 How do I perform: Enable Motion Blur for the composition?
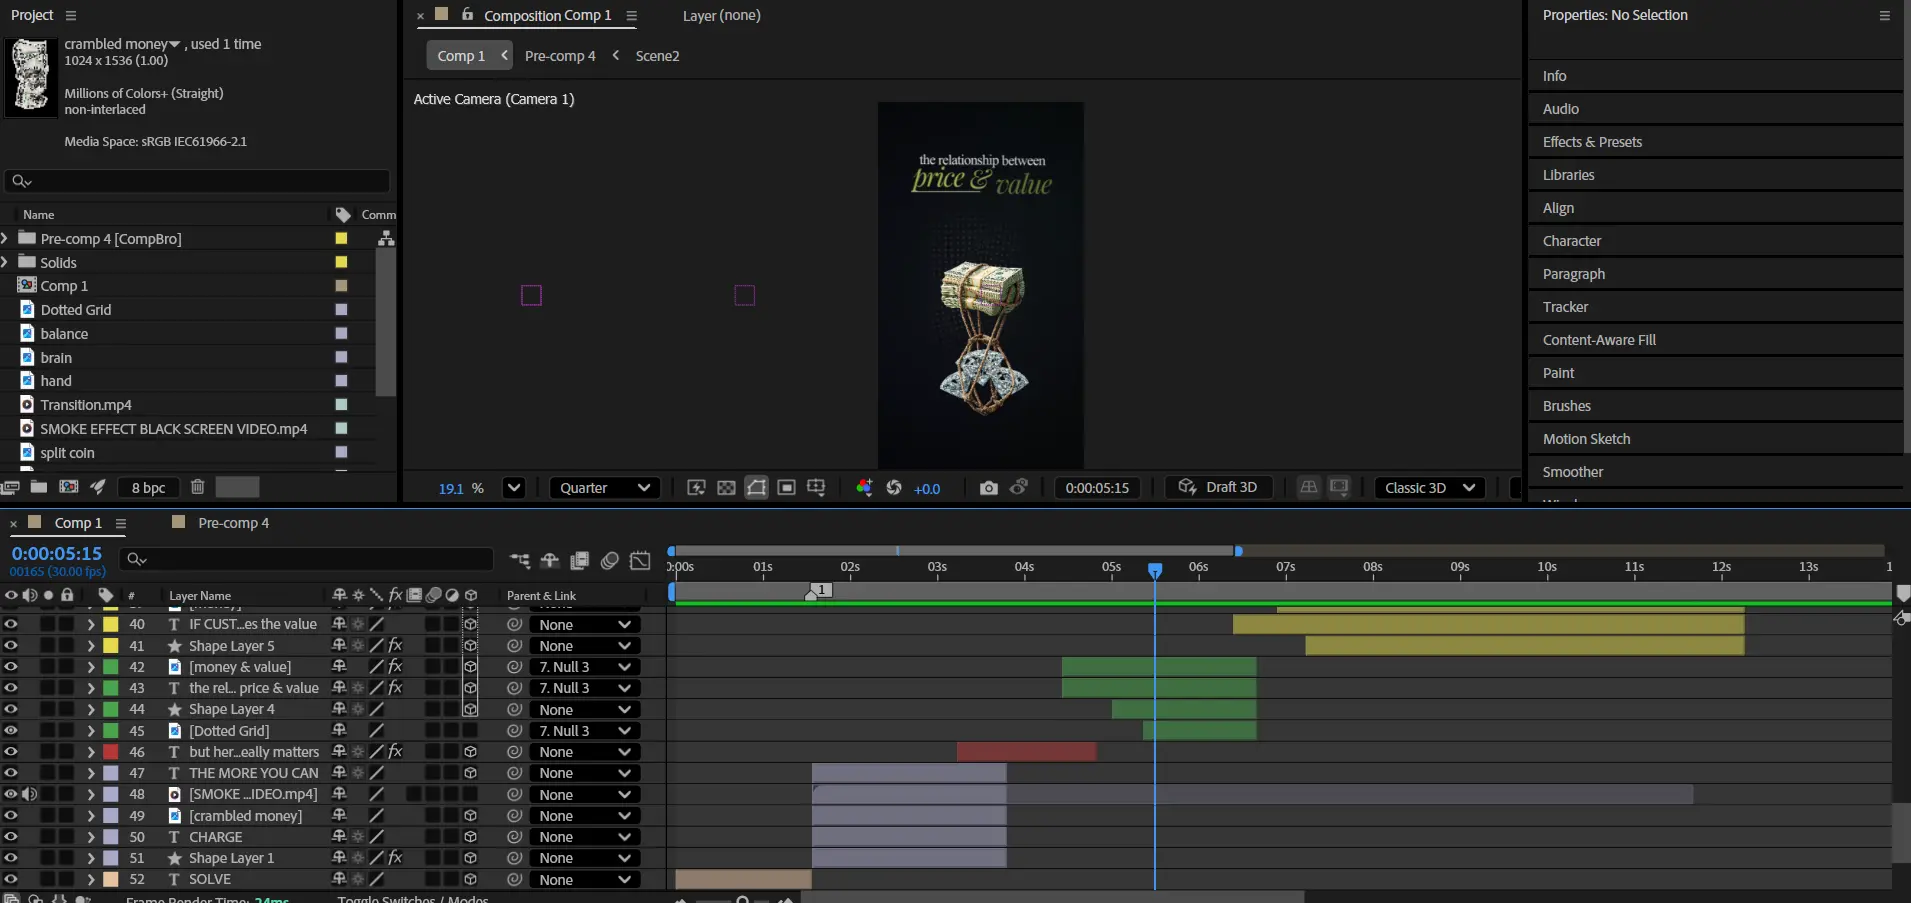pos(609,561)
